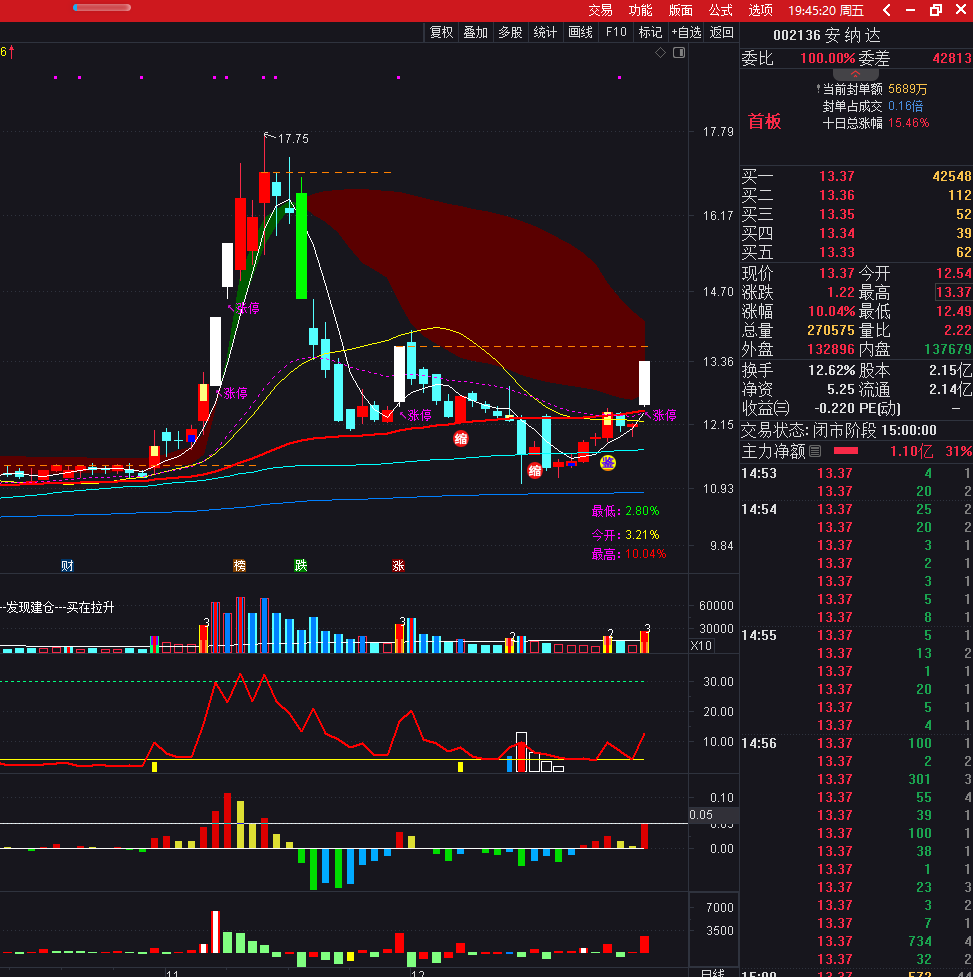The width and height of the screenshot is (973, 977).
Task: Click the purple 鉴 badge on chart
Action: tap(607, 462)
